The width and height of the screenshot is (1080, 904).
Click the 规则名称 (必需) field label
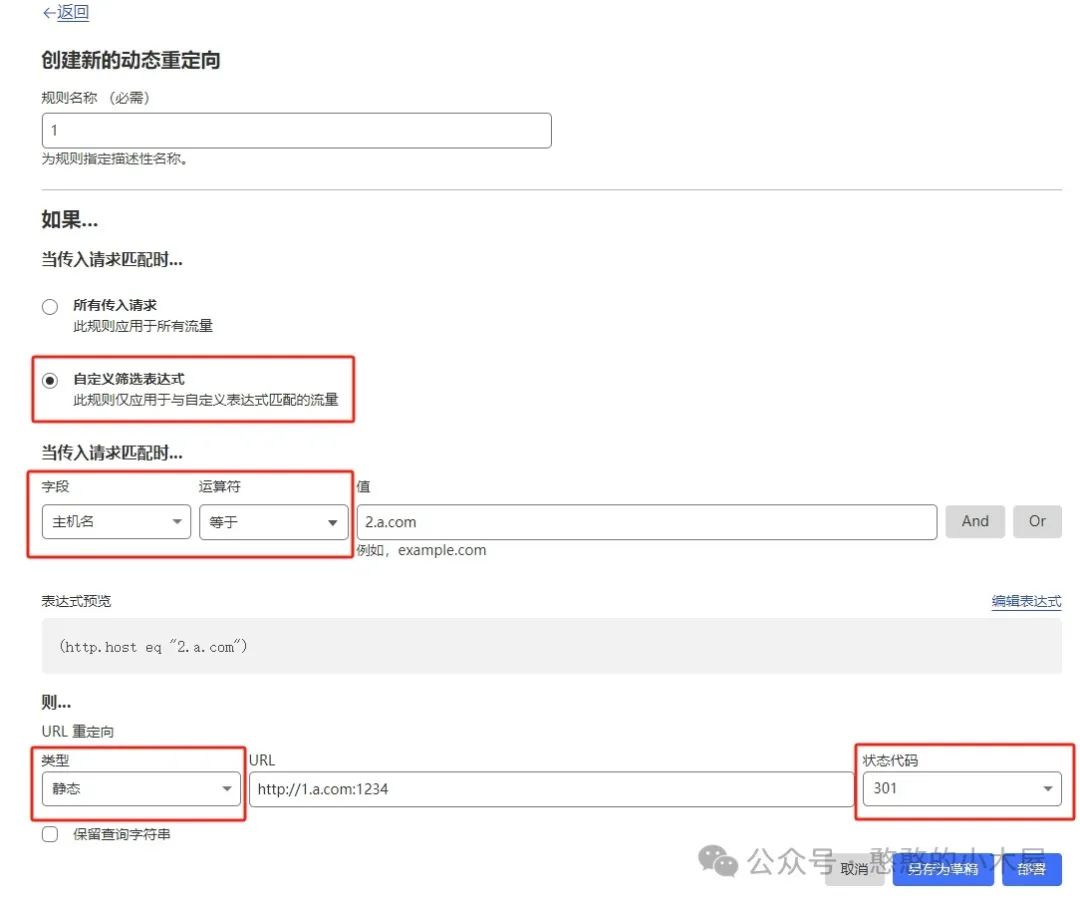pos(96,98)
